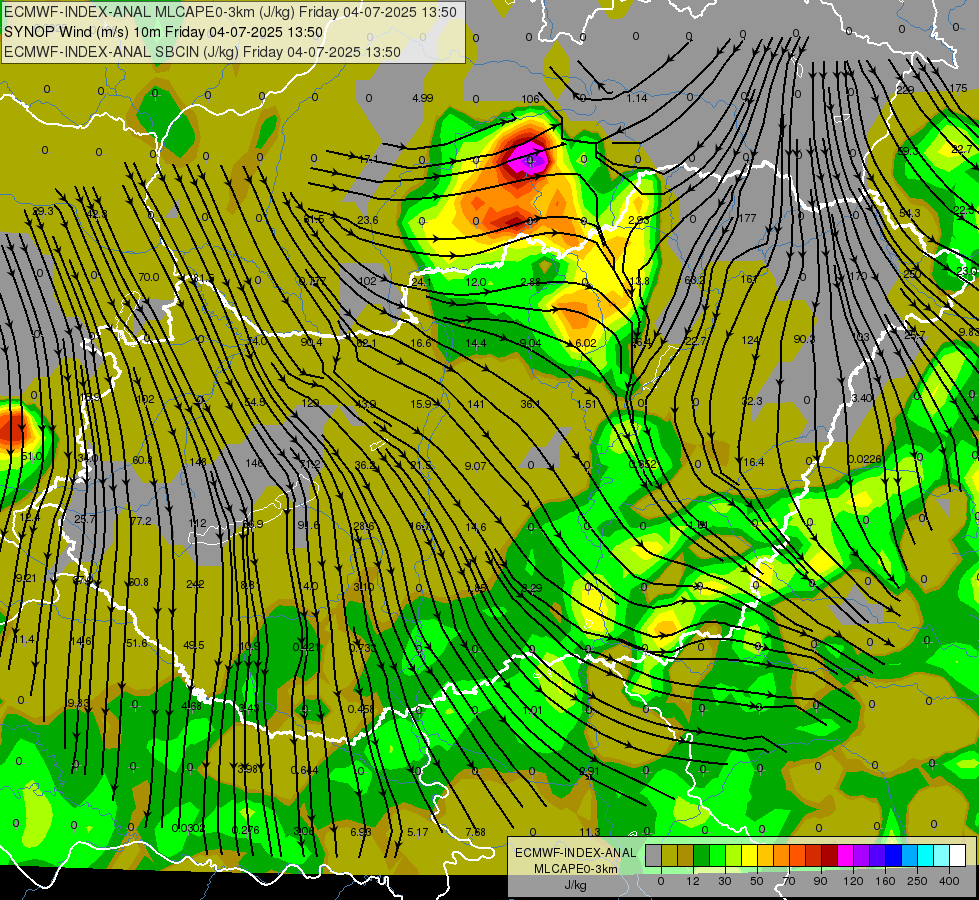The height and width of the screenshot is (900, 979).
Task: Click the 'ECMWF-INDEX-ANAL SBCIN' header line
Action: tap(202, 52)
